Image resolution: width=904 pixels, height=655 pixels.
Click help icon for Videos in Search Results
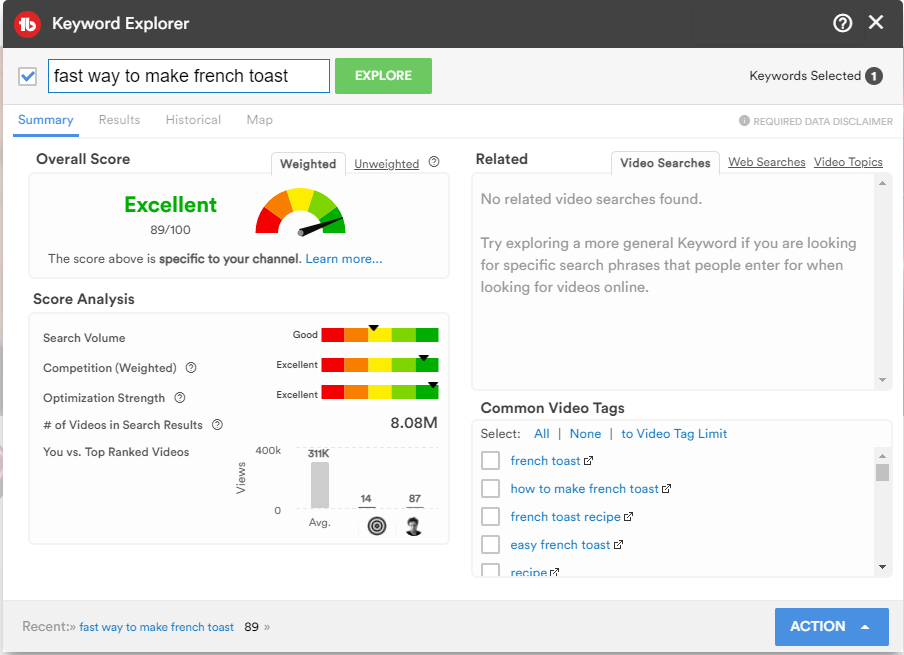(217, 425)
